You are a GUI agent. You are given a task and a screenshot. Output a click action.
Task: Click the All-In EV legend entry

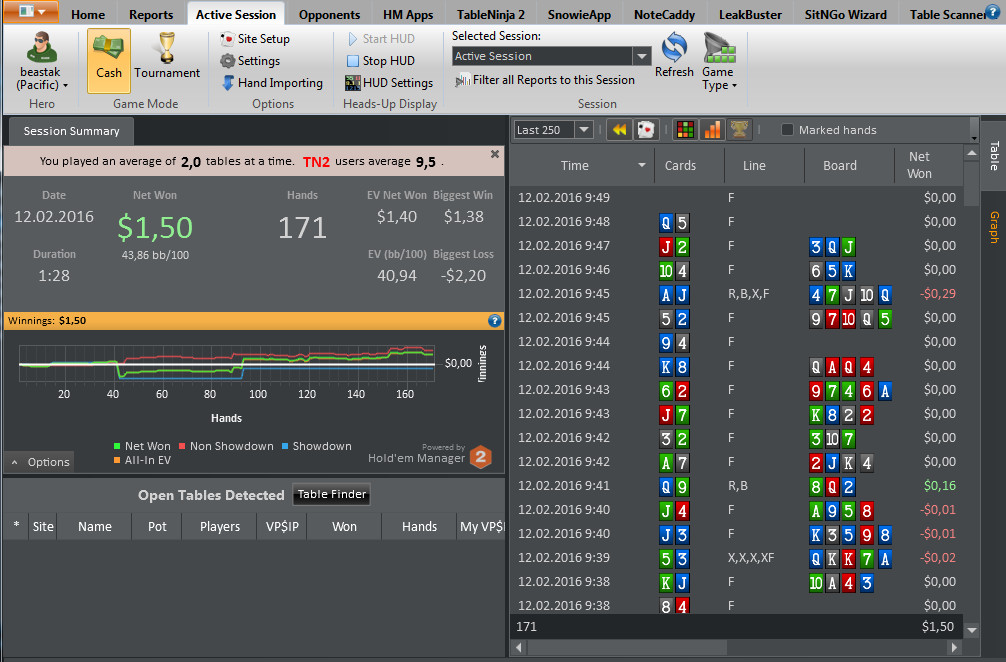(x=142, y=461)
